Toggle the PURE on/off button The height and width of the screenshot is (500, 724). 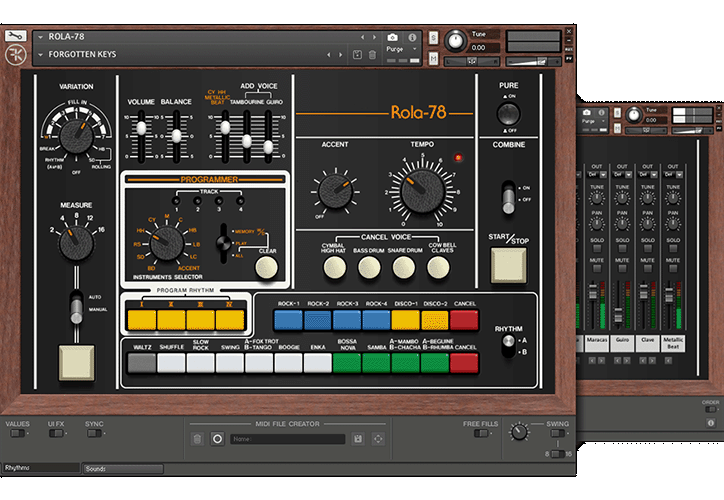coord(508,114)
